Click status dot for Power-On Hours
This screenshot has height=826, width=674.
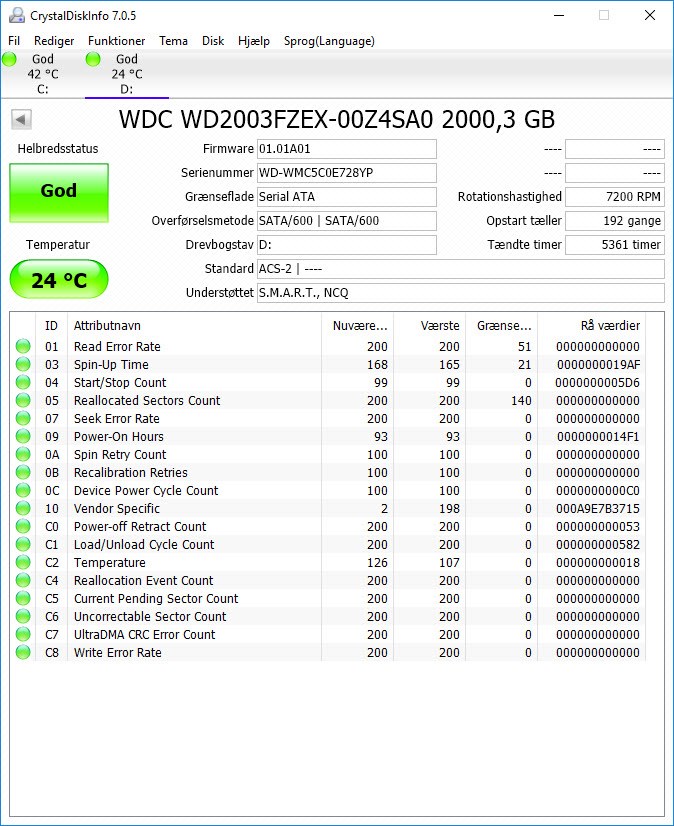pyautogui.click(x=23, y=436)
